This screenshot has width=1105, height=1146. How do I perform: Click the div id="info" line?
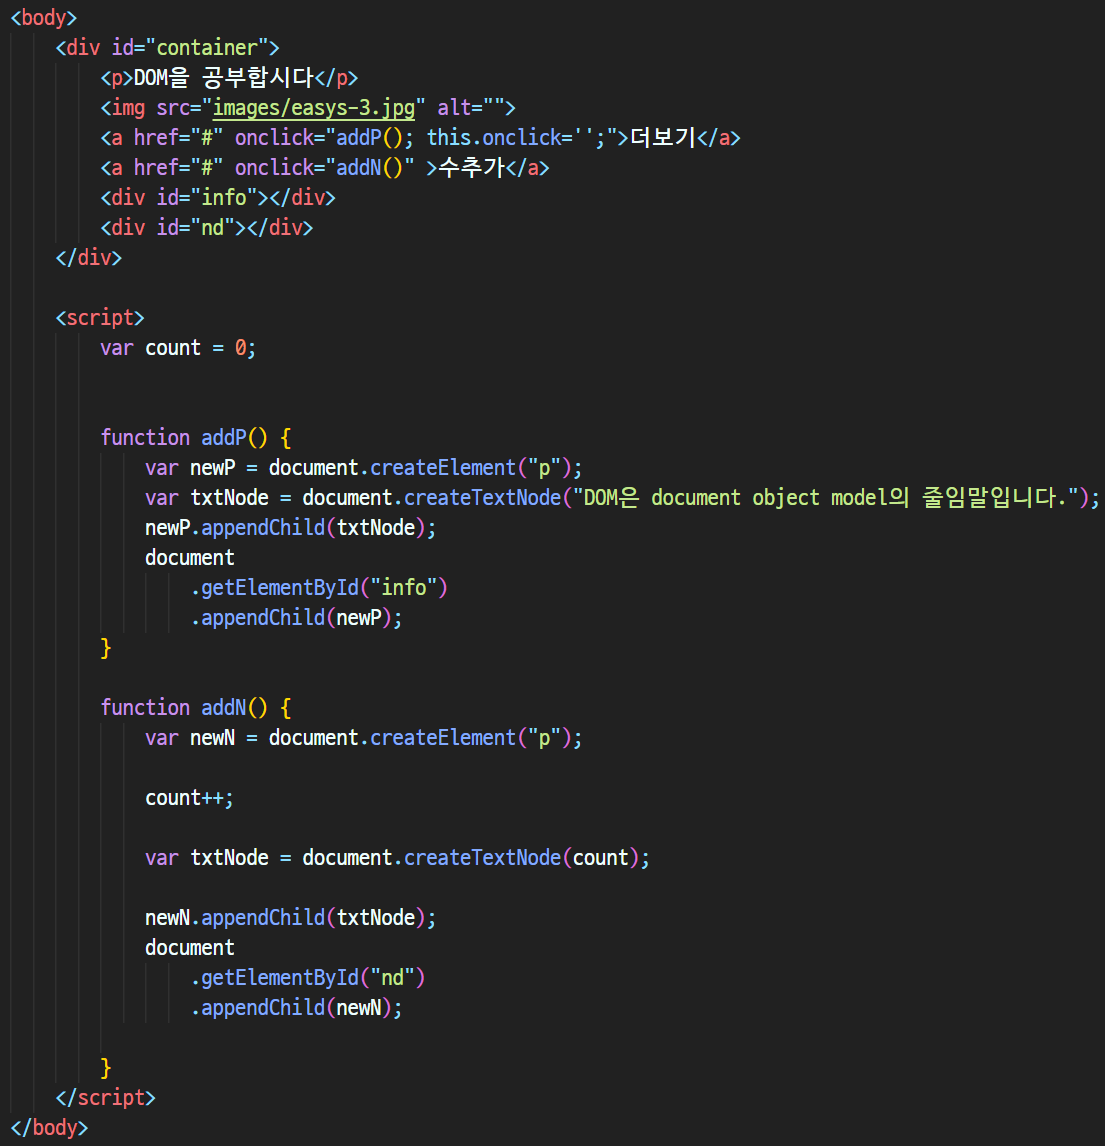coord(218,197)
